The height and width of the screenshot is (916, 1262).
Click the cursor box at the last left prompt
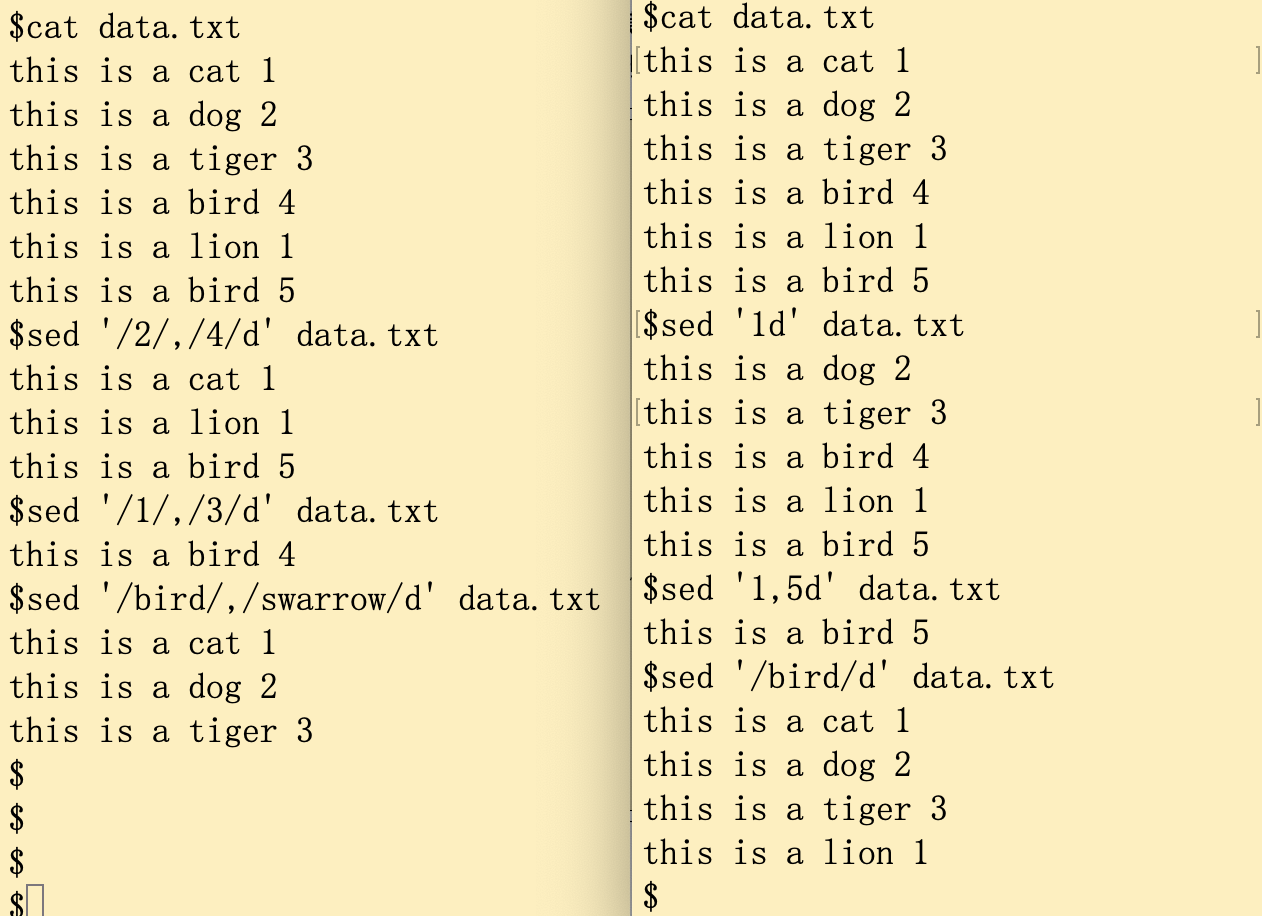[35, 901]
